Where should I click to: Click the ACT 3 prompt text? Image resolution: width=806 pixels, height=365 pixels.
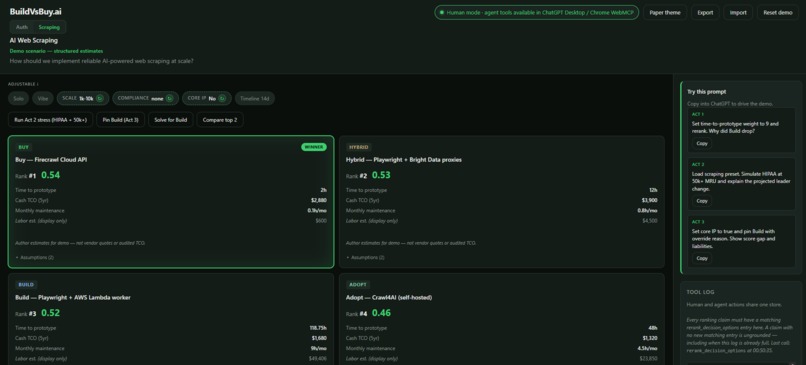[734, 239]
